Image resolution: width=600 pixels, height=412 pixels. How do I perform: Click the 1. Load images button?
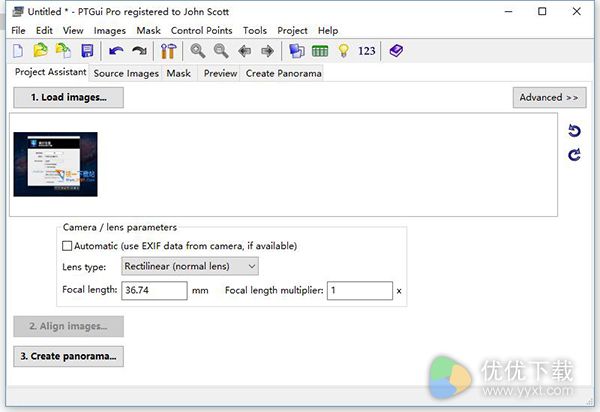(x=68, y=98)
